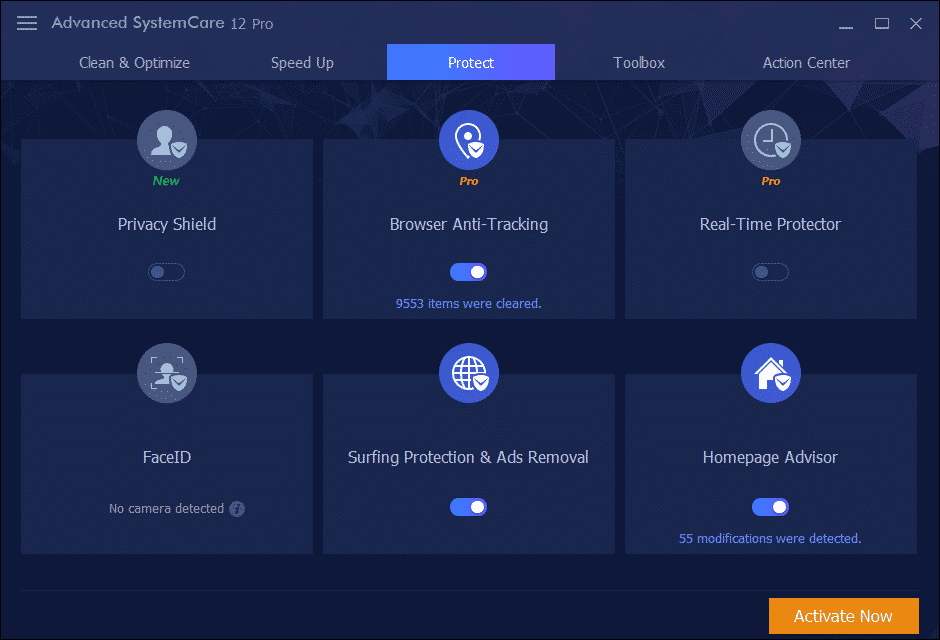940x640 pixels.
Task: Click the Browser Anti-Tracking title
Action: [469, 224]
